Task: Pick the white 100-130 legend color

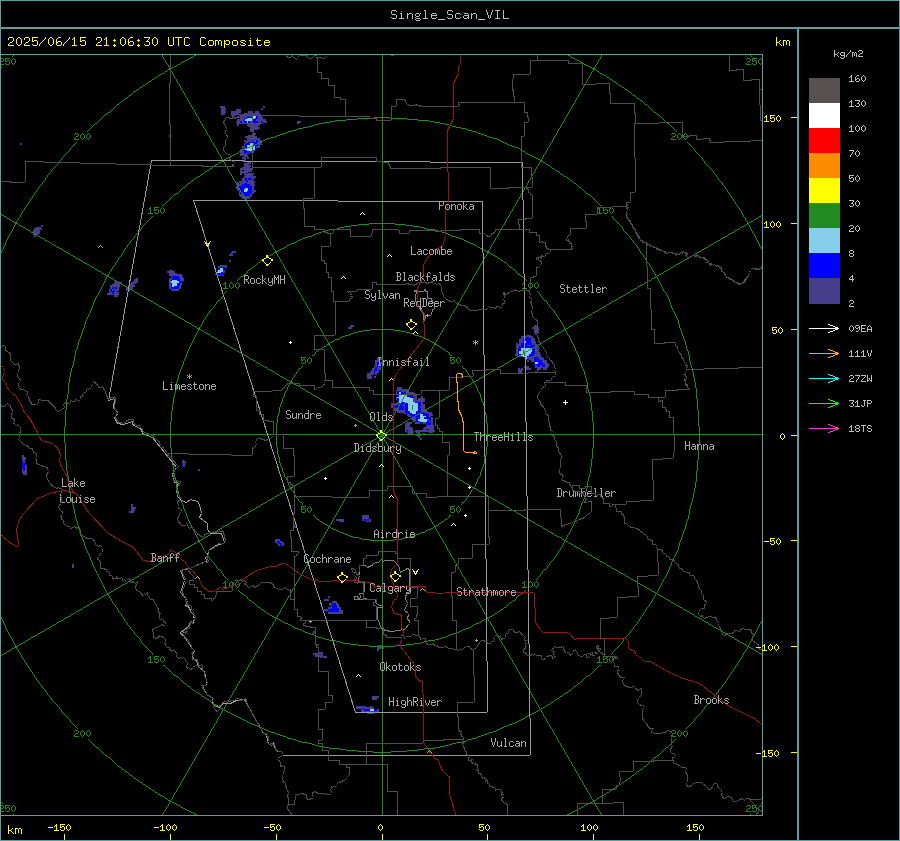Action: pyautogui.click(x=824, y=116)
